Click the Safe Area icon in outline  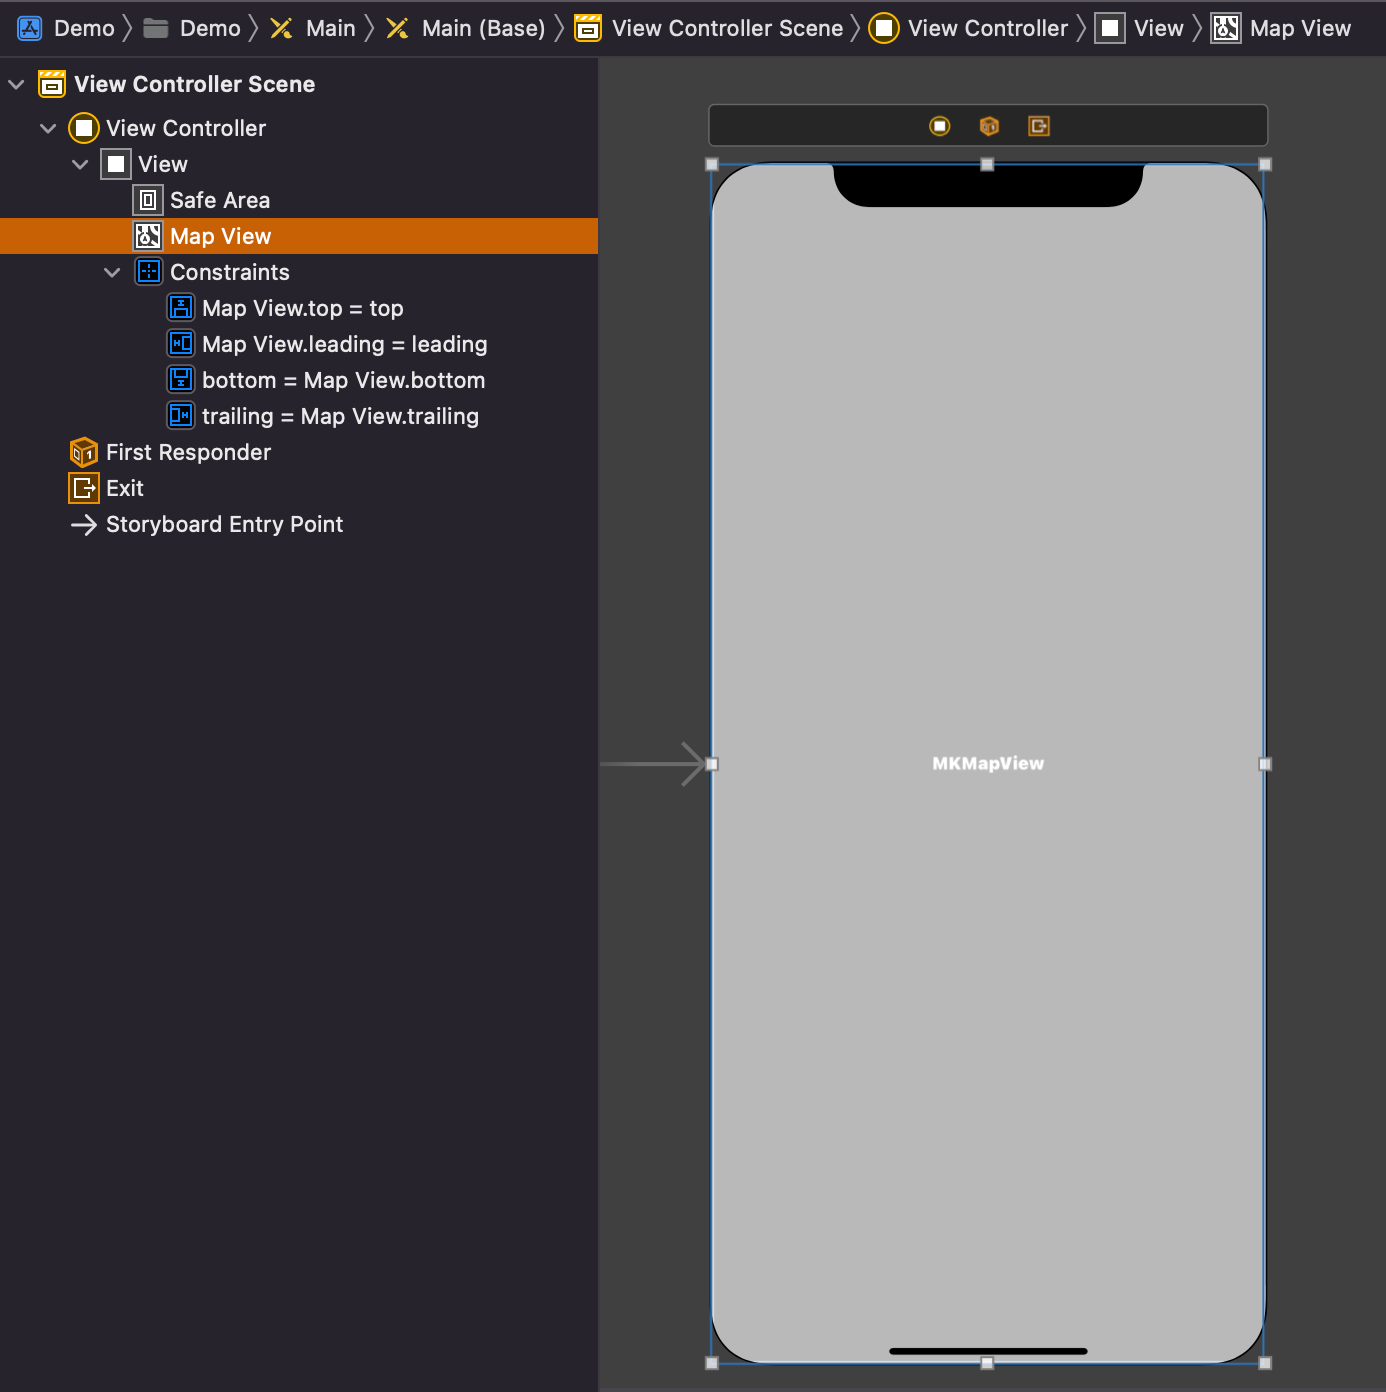(148, 199)
